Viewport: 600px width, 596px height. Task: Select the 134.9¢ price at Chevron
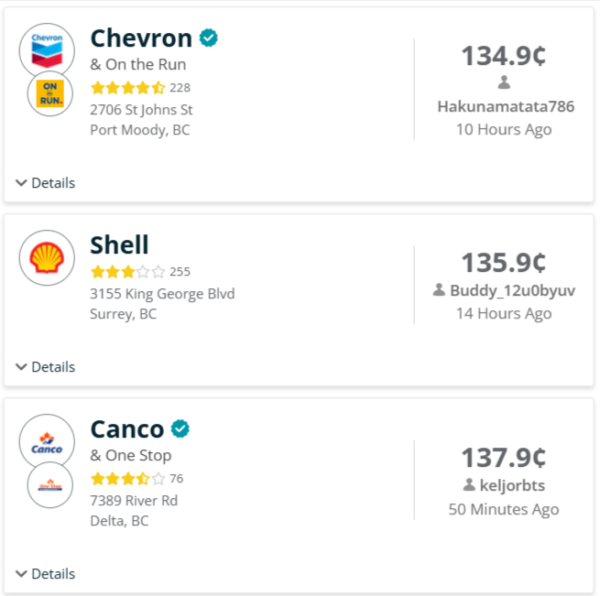tap(503, 56)
